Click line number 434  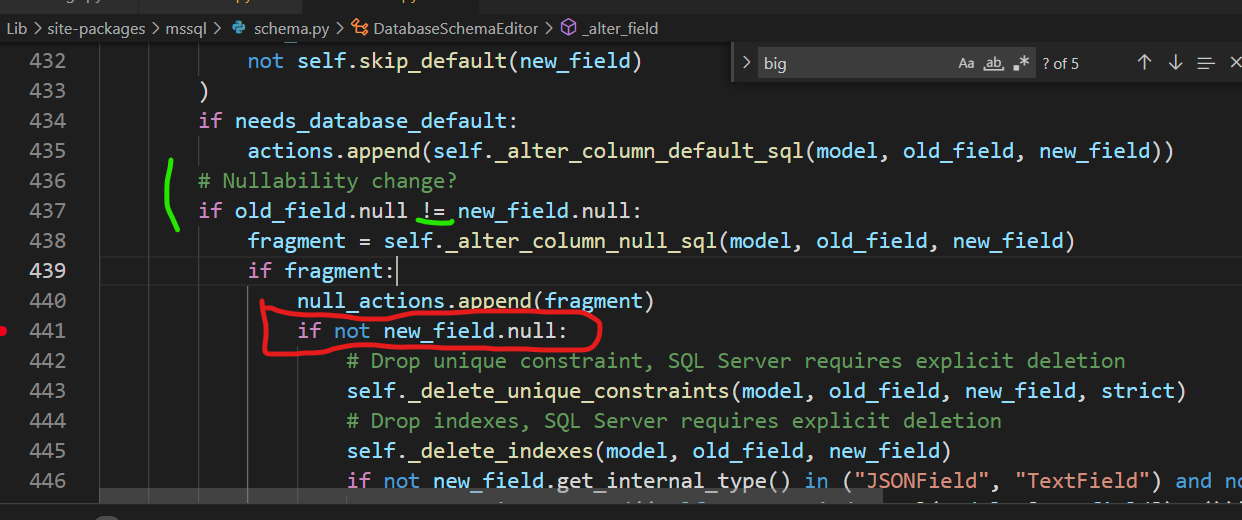47,121
